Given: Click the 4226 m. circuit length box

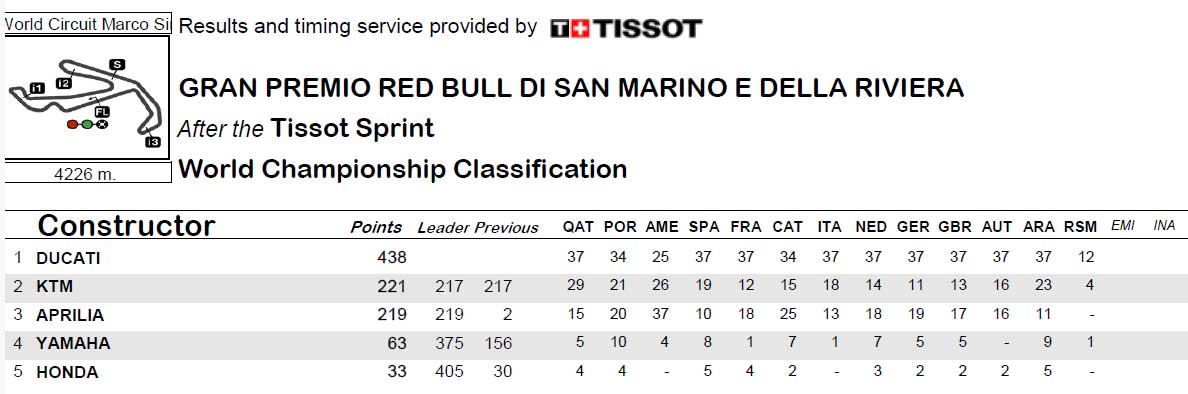Looking at the screenshot, I should pyautogui.click(x=88, y=174).
